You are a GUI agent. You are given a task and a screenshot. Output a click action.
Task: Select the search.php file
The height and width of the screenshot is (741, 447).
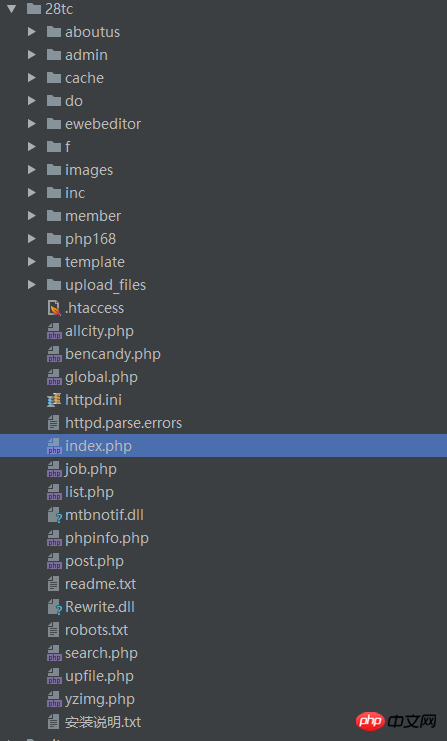(101, 653)
